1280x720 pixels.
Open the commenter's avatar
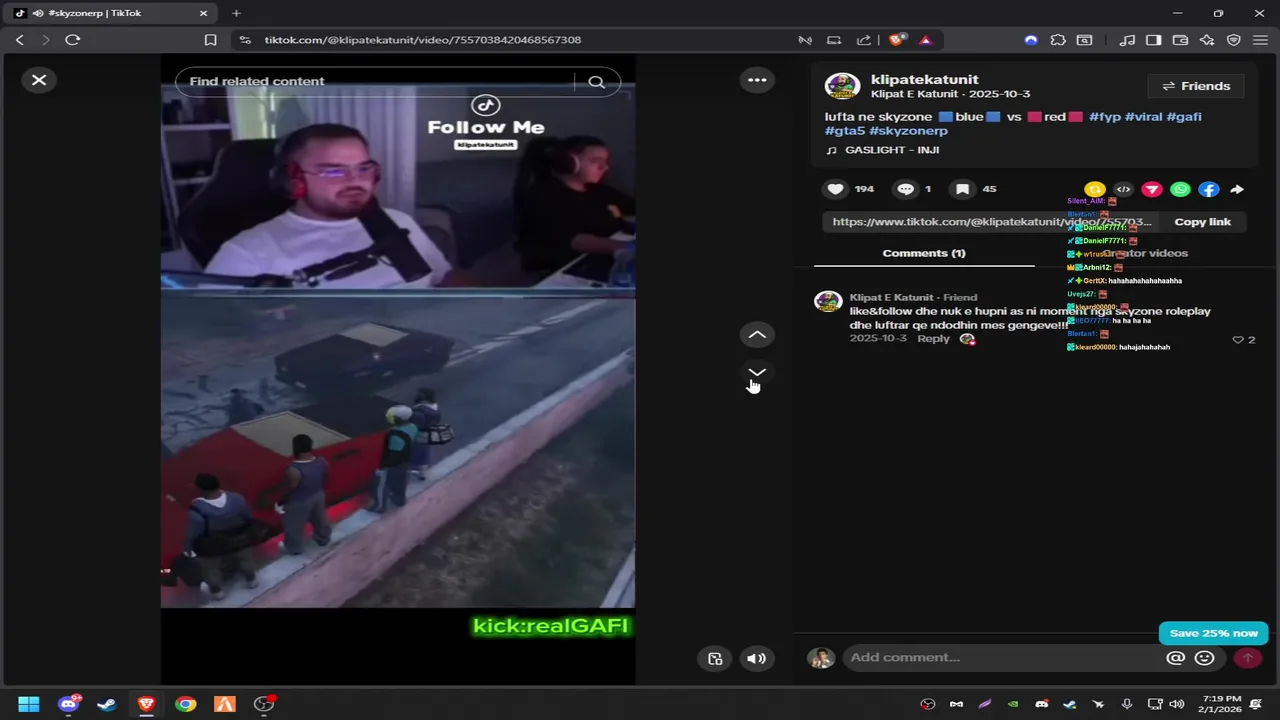tap(828, 302)
